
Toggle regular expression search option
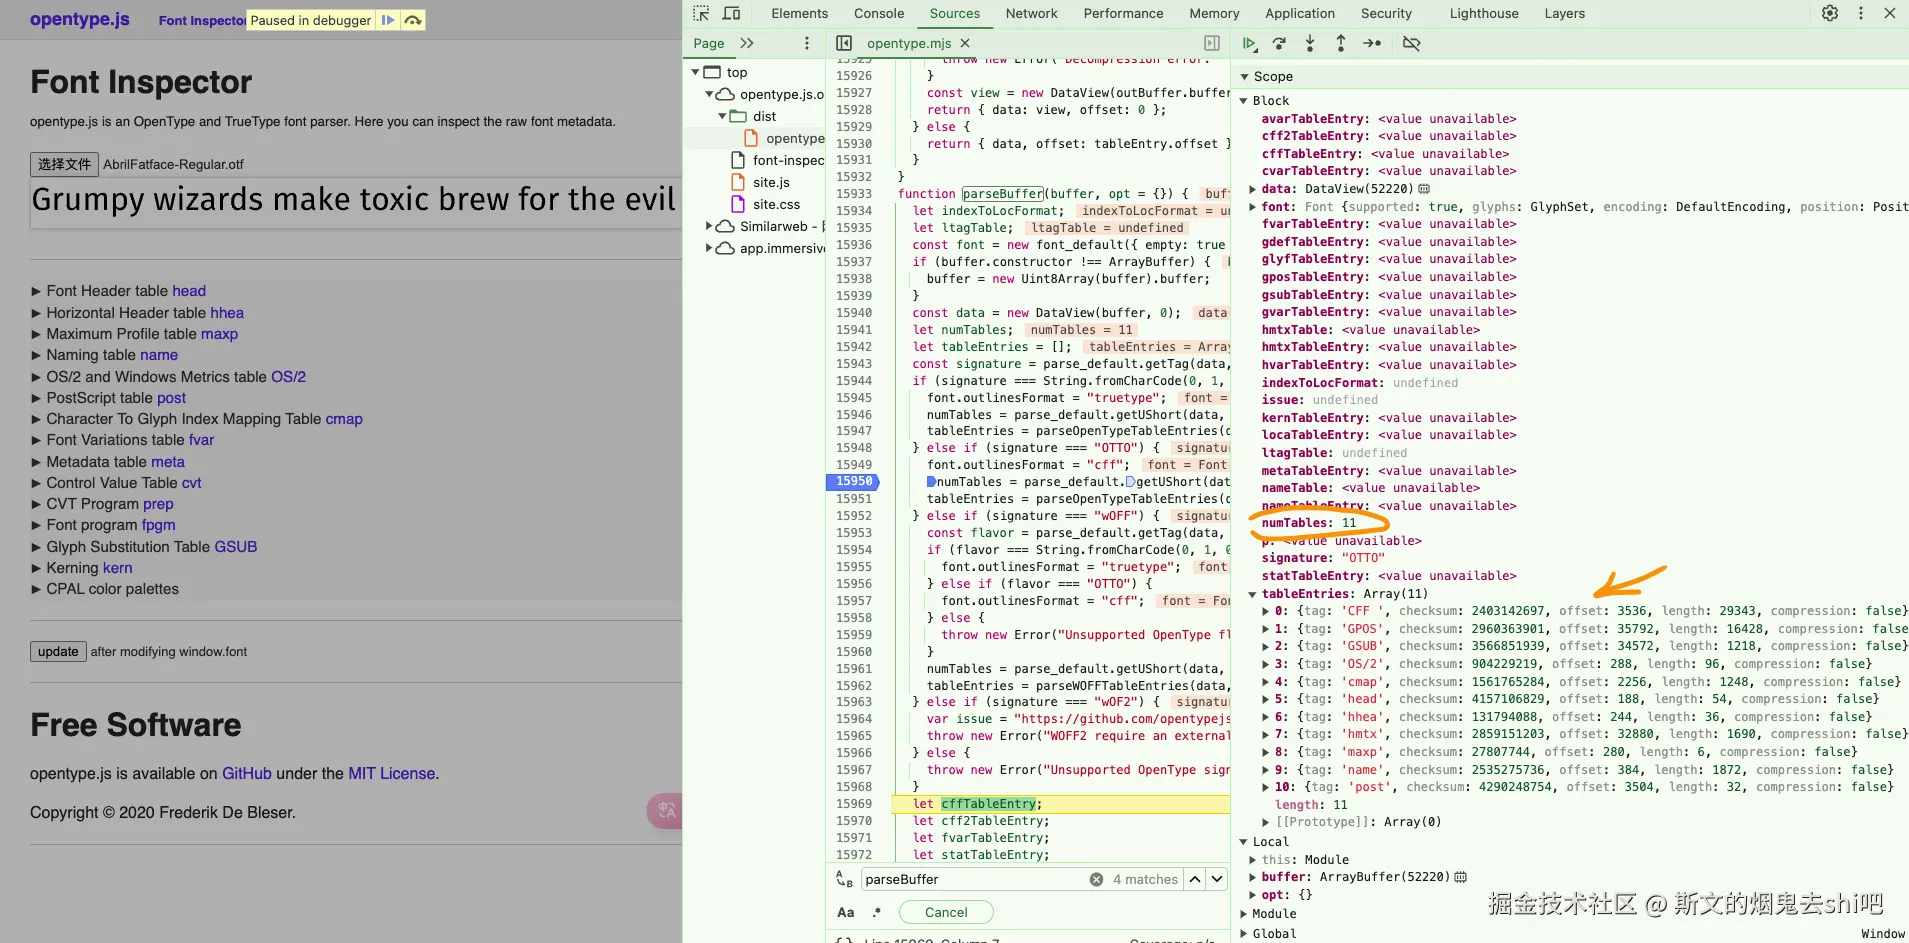[x=877, y=912]
